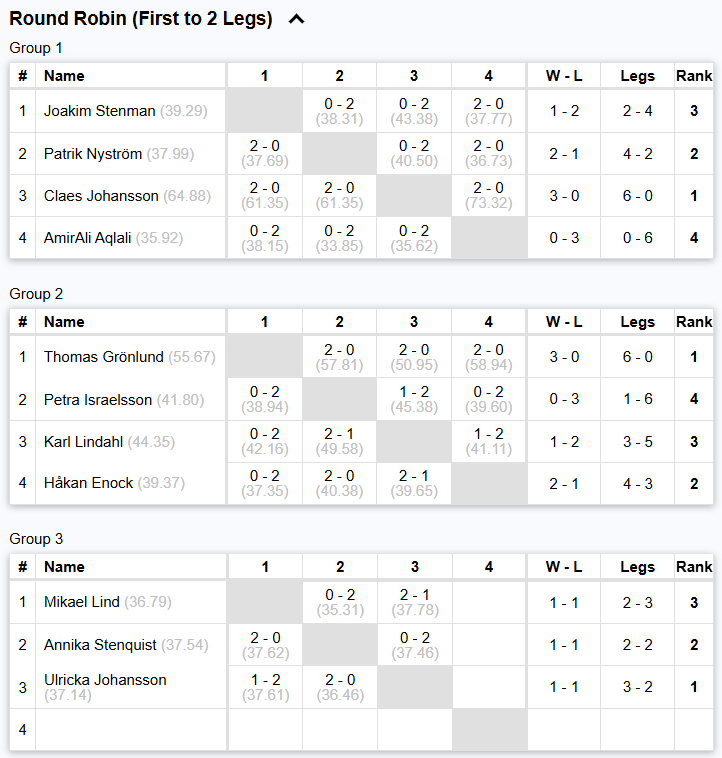Click the W - L header in Group 3
Image resolution: width=722 pixels, height=758 pixels.
564,567
